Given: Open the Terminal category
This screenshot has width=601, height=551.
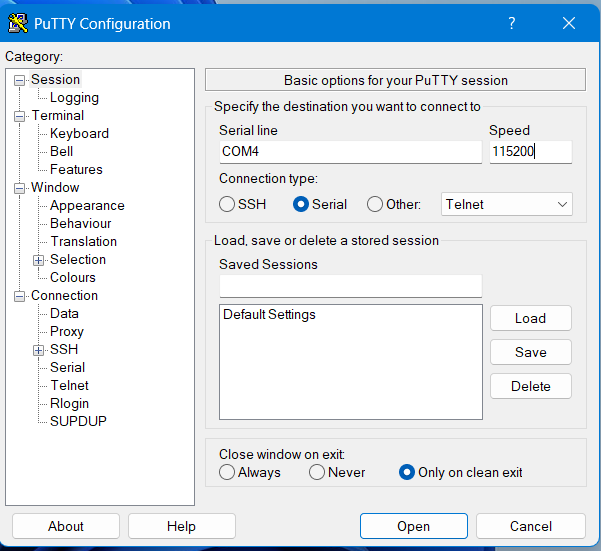Looking at the screenshot, I should click(x=57, y=115).
